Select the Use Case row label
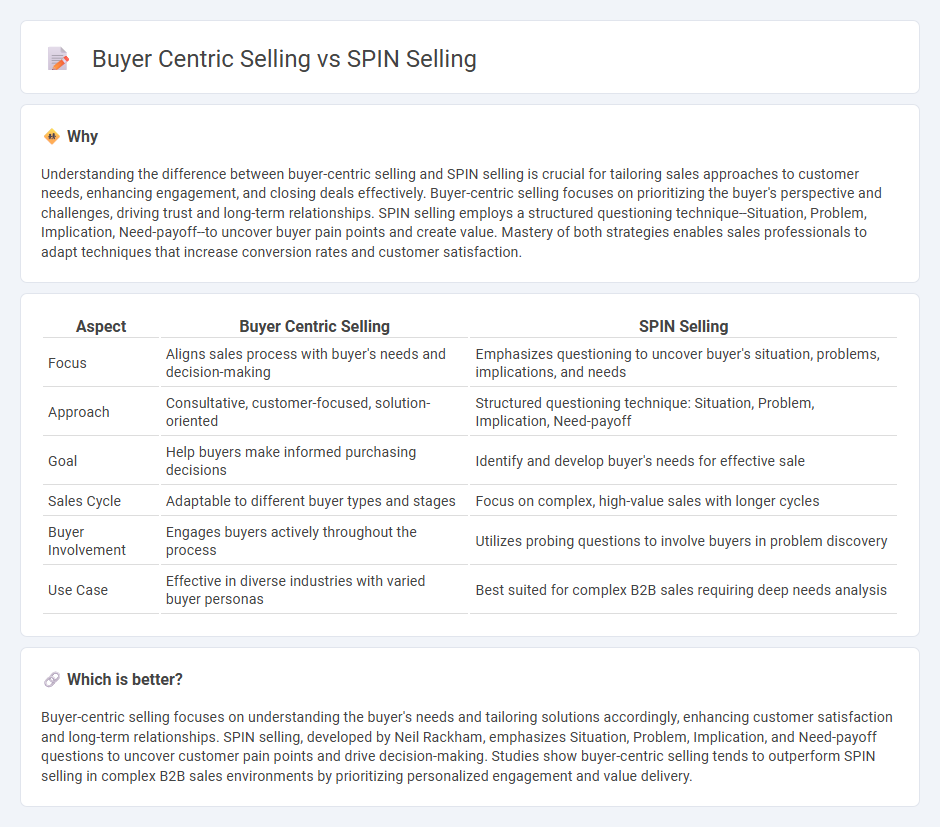940x827 pixels. click(x=78, y=590)
